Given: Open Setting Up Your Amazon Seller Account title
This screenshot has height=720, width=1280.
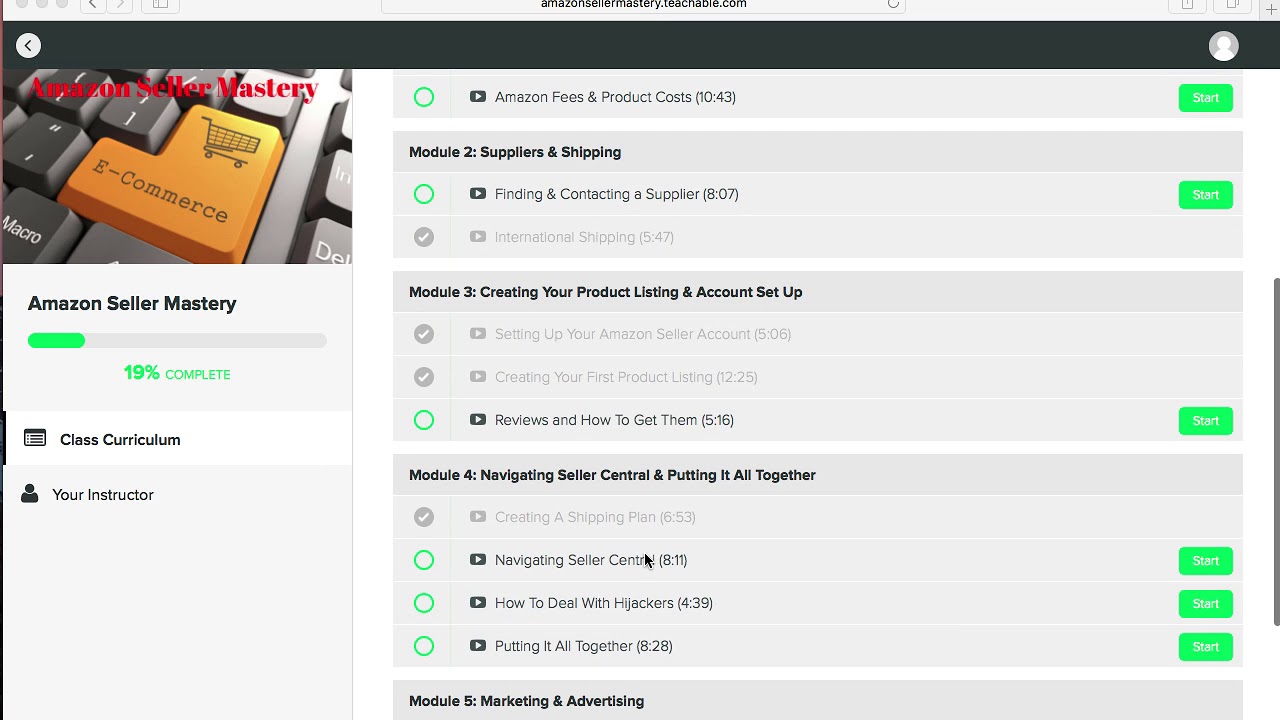Looking at the screenshot, I should click(x=643, y=334).
